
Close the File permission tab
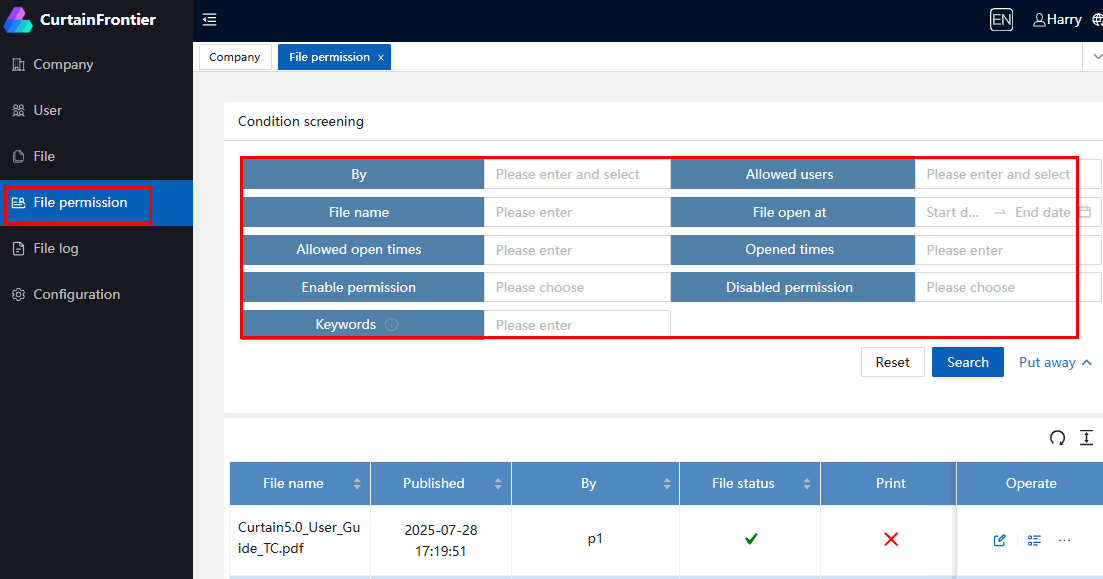(x=381, y=58)
